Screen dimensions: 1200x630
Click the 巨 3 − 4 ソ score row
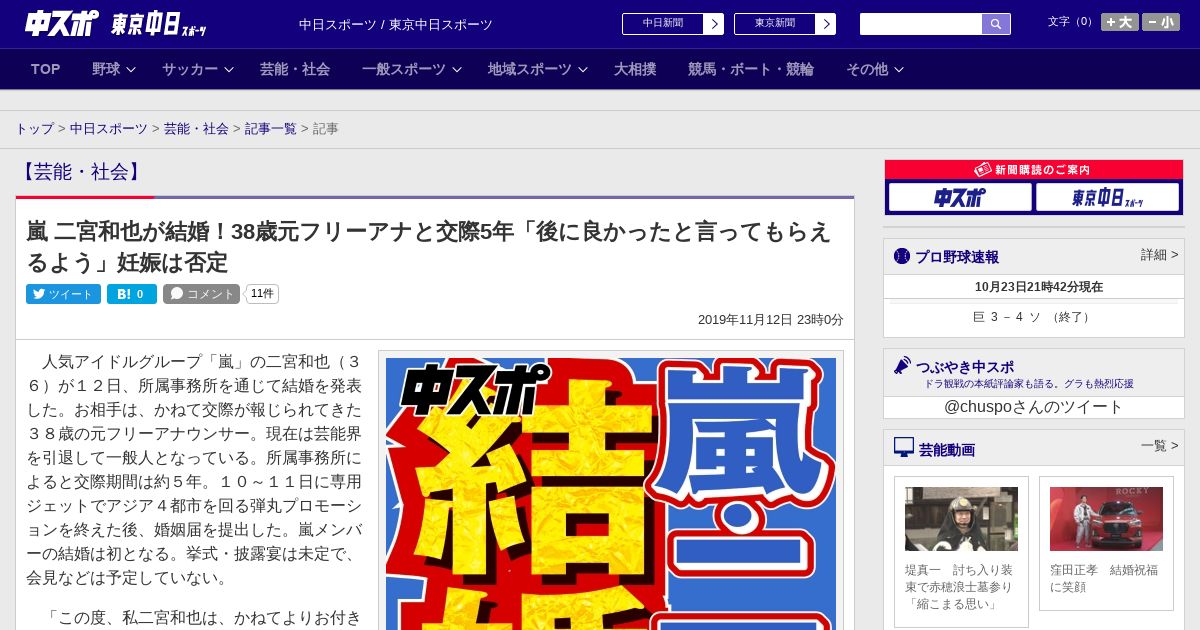click(1034, 317)
